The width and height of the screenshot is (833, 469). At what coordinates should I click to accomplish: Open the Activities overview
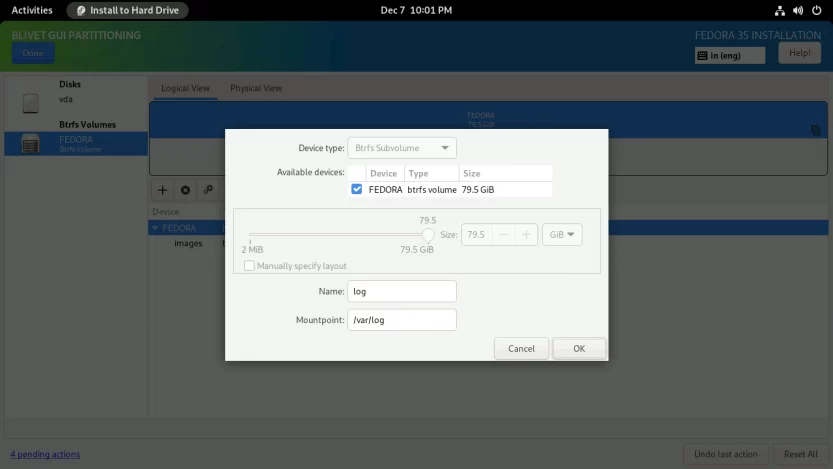coord(32,10)
